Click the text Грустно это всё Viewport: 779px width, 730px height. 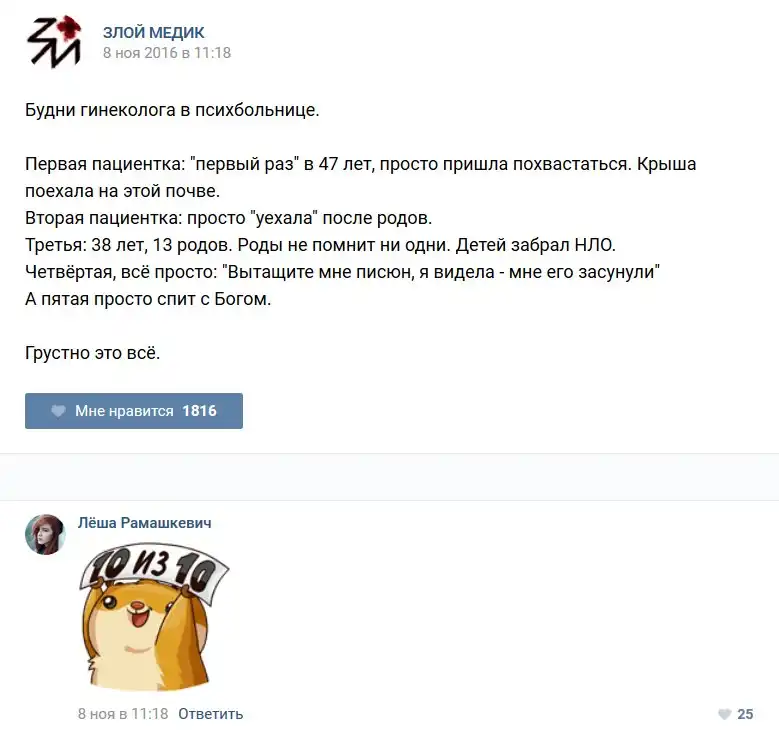92,353
